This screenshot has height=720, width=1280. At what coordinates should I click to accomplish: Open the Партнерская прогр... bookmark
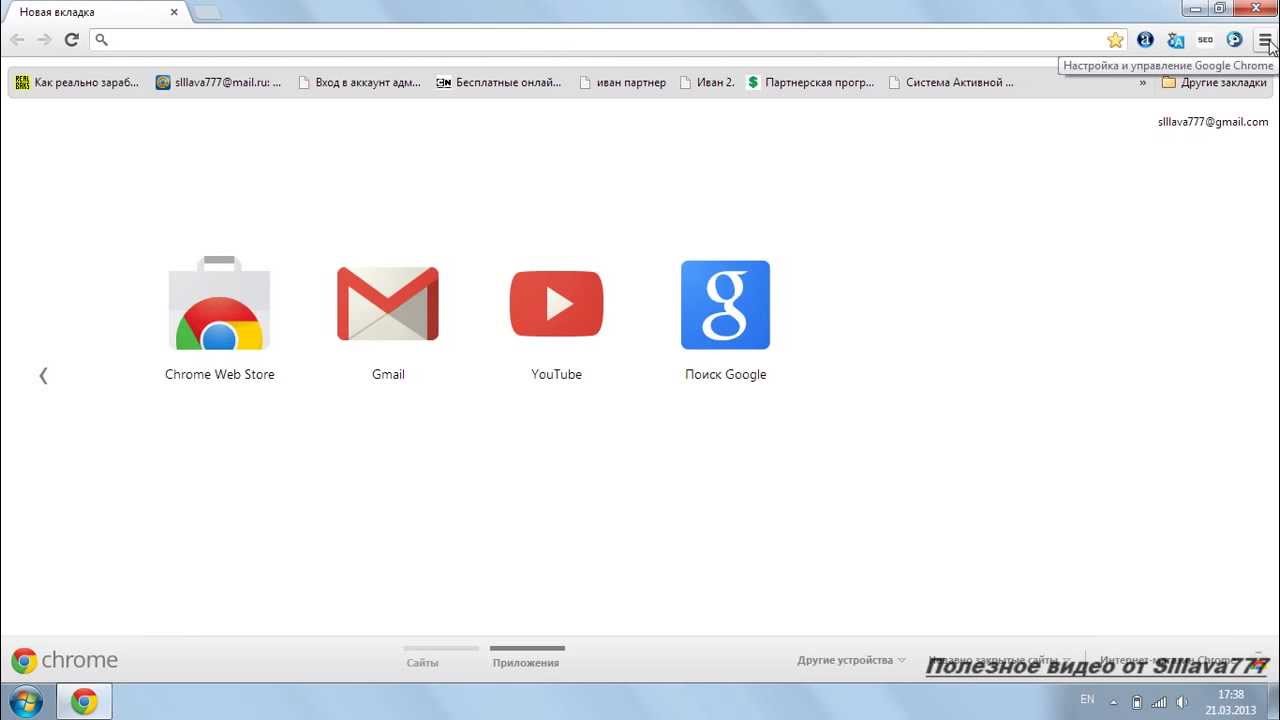click(811, 83)
